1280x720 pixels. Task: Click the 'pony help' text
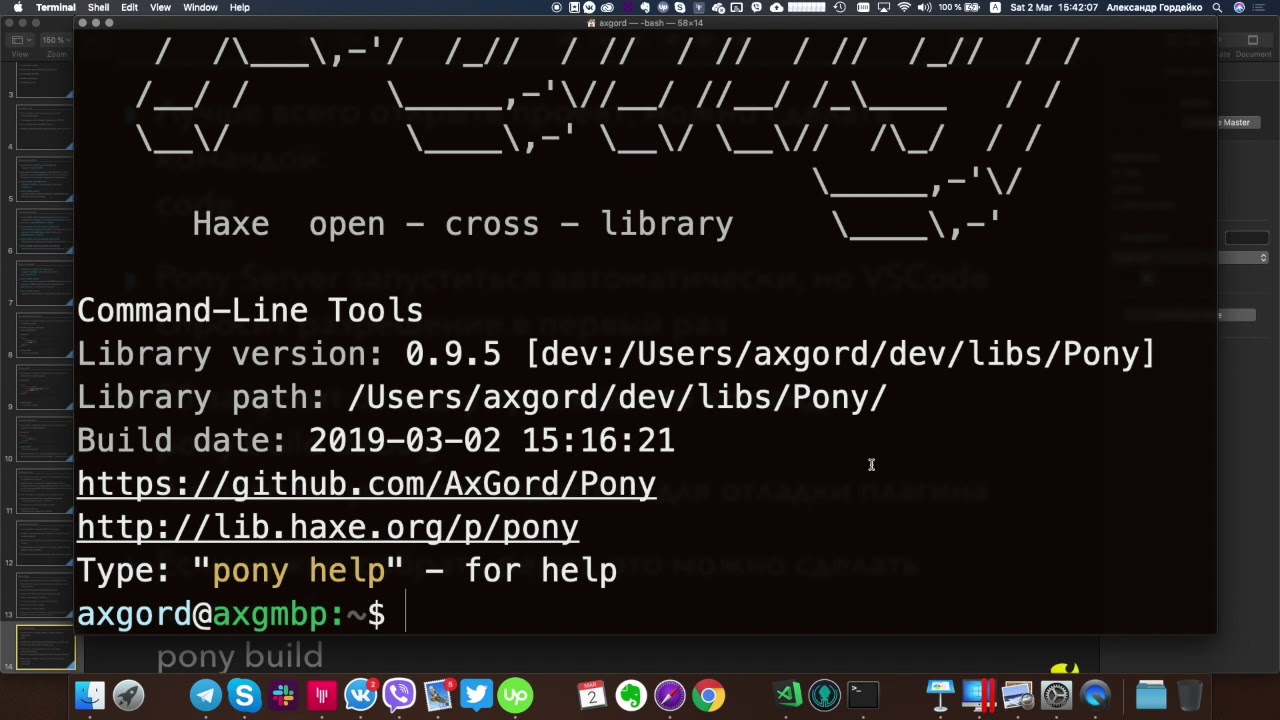tap(298, 571)
